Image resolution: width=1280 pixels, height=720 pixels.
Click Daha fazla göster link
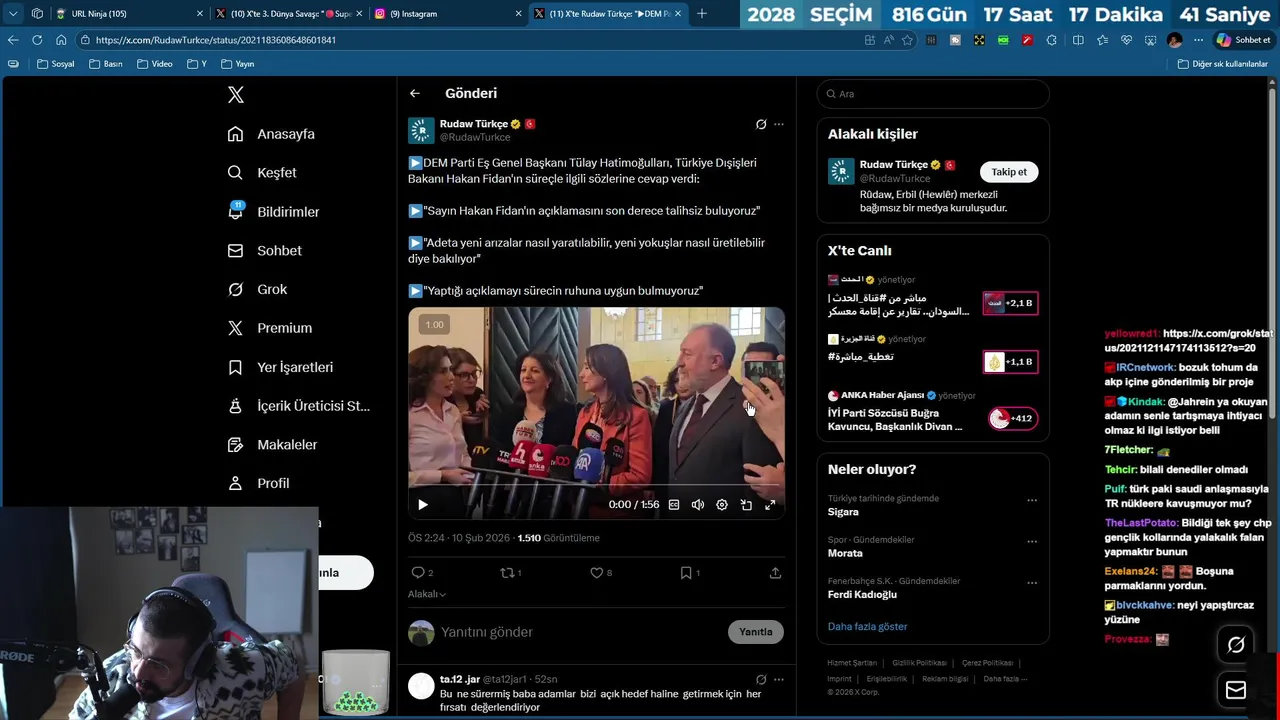(x=868, y=627)
